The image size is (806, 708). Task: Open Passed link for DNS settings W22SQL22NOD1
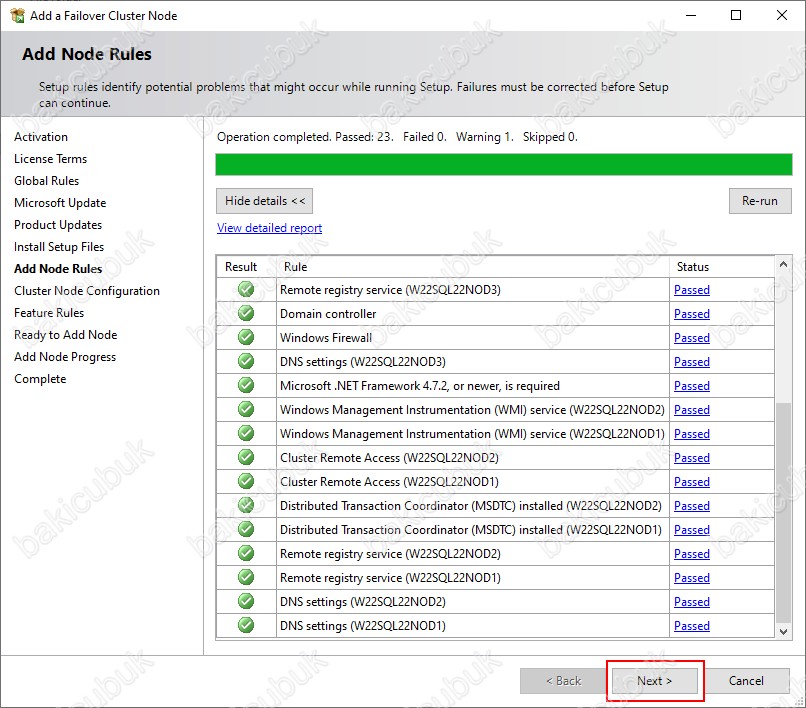691,626
